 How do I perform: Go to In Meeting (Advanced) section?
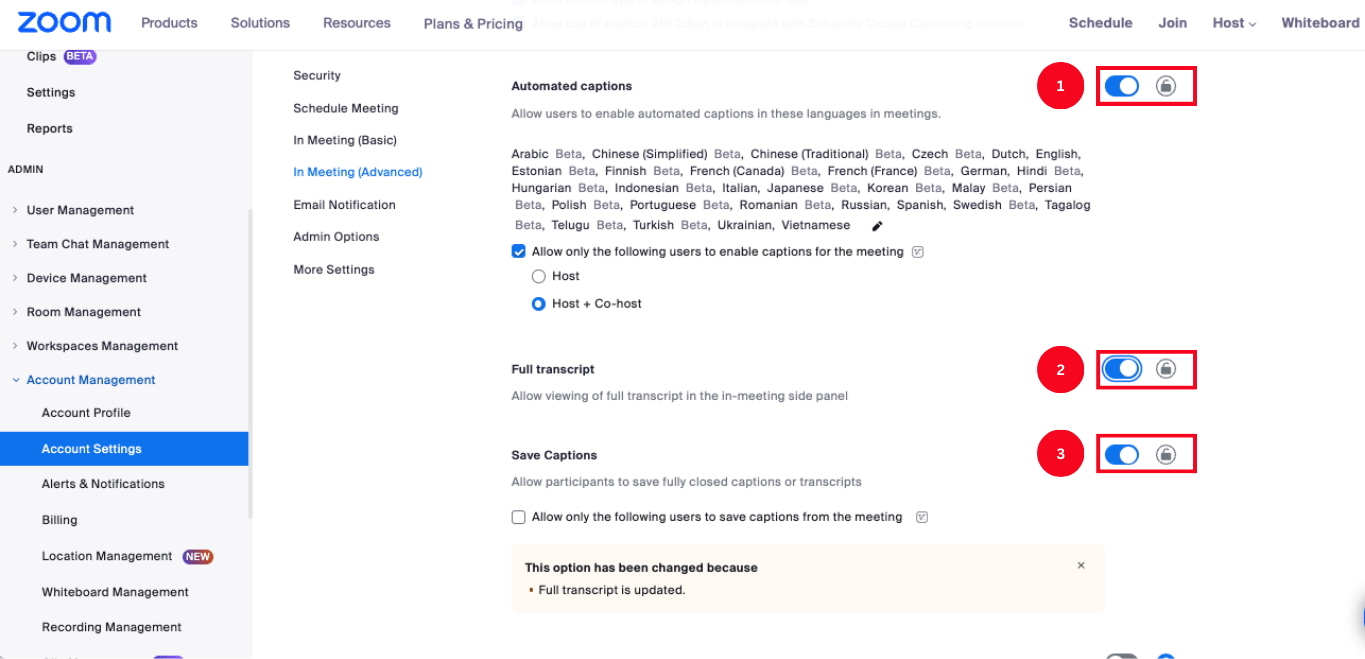pyautogui.click(x=358, y=172)
